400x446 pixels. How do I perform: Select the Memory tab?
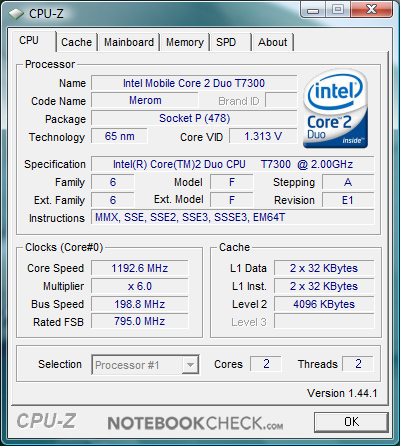(x=185, y=42)
